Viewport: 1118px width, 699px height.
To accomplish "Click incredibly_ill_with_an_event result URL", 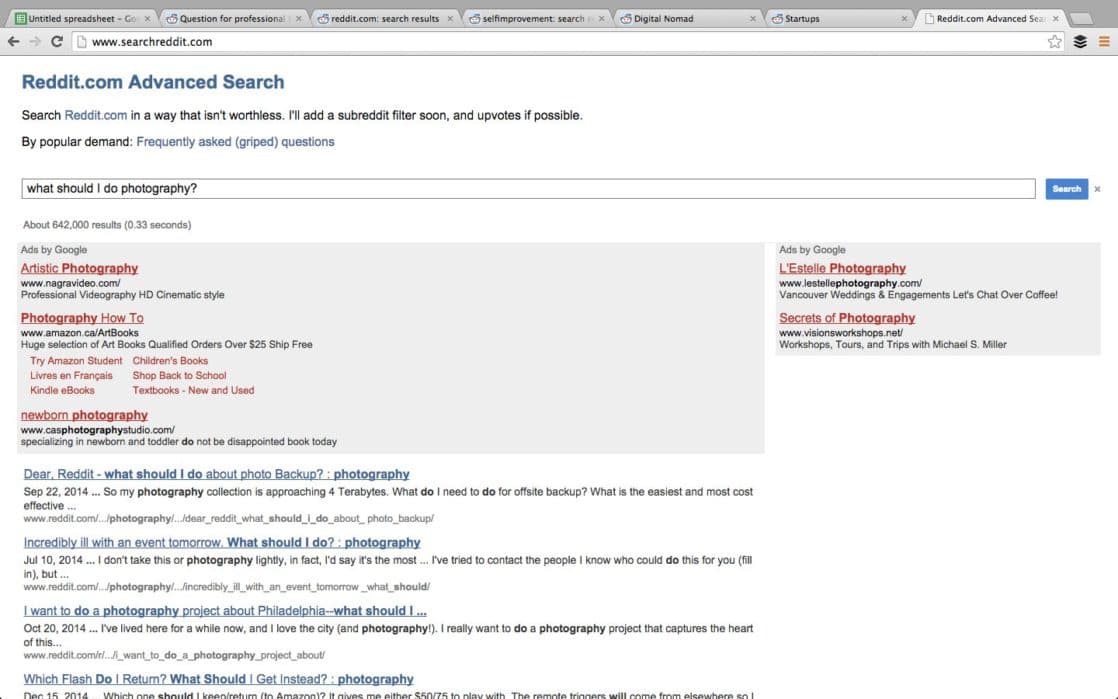I will click(x=226, y=587).
